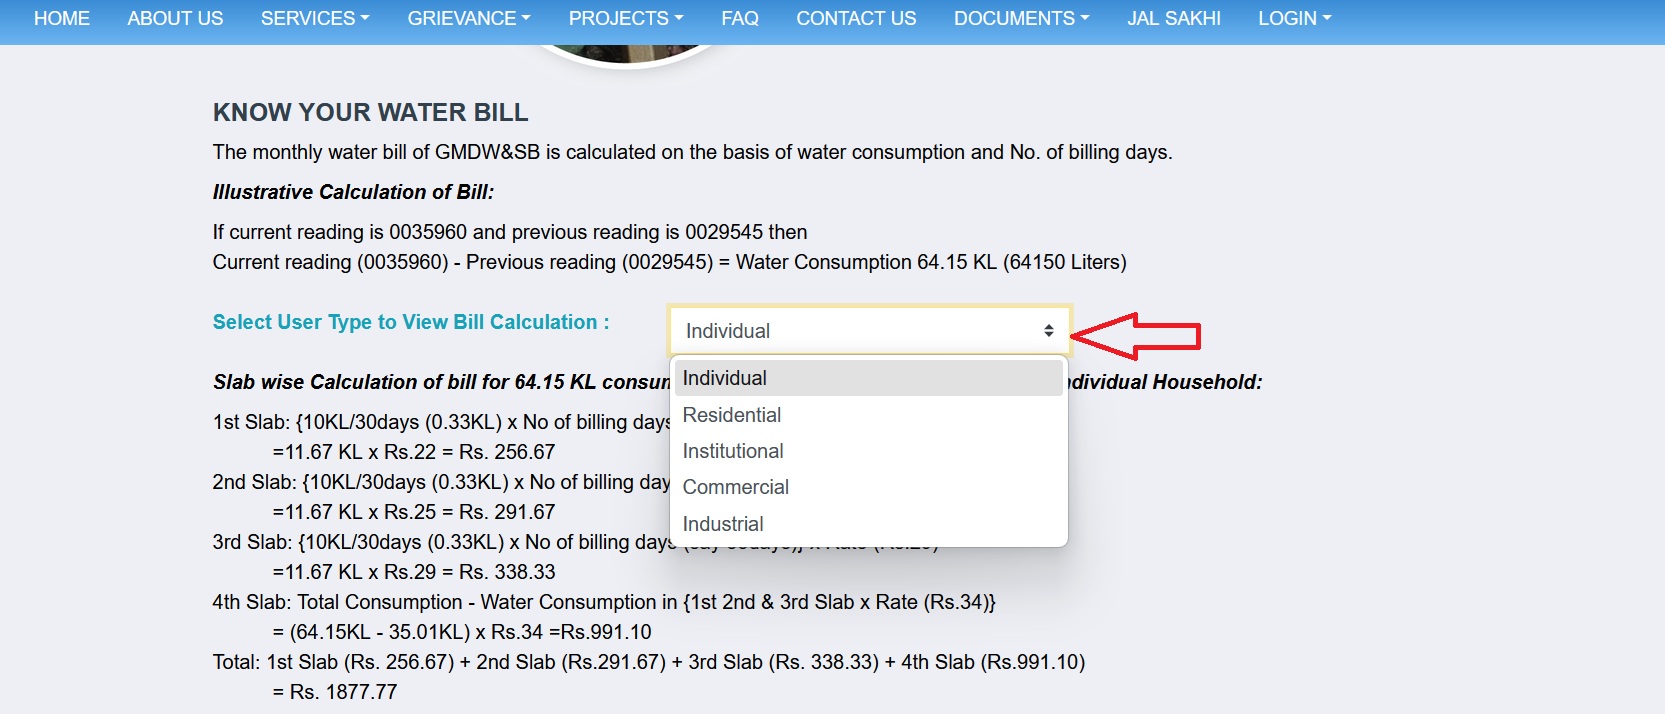This screenshot has height=714, width=1665.
Task: Visit the JAL SAKHI page
Action: coord(1174,19)
